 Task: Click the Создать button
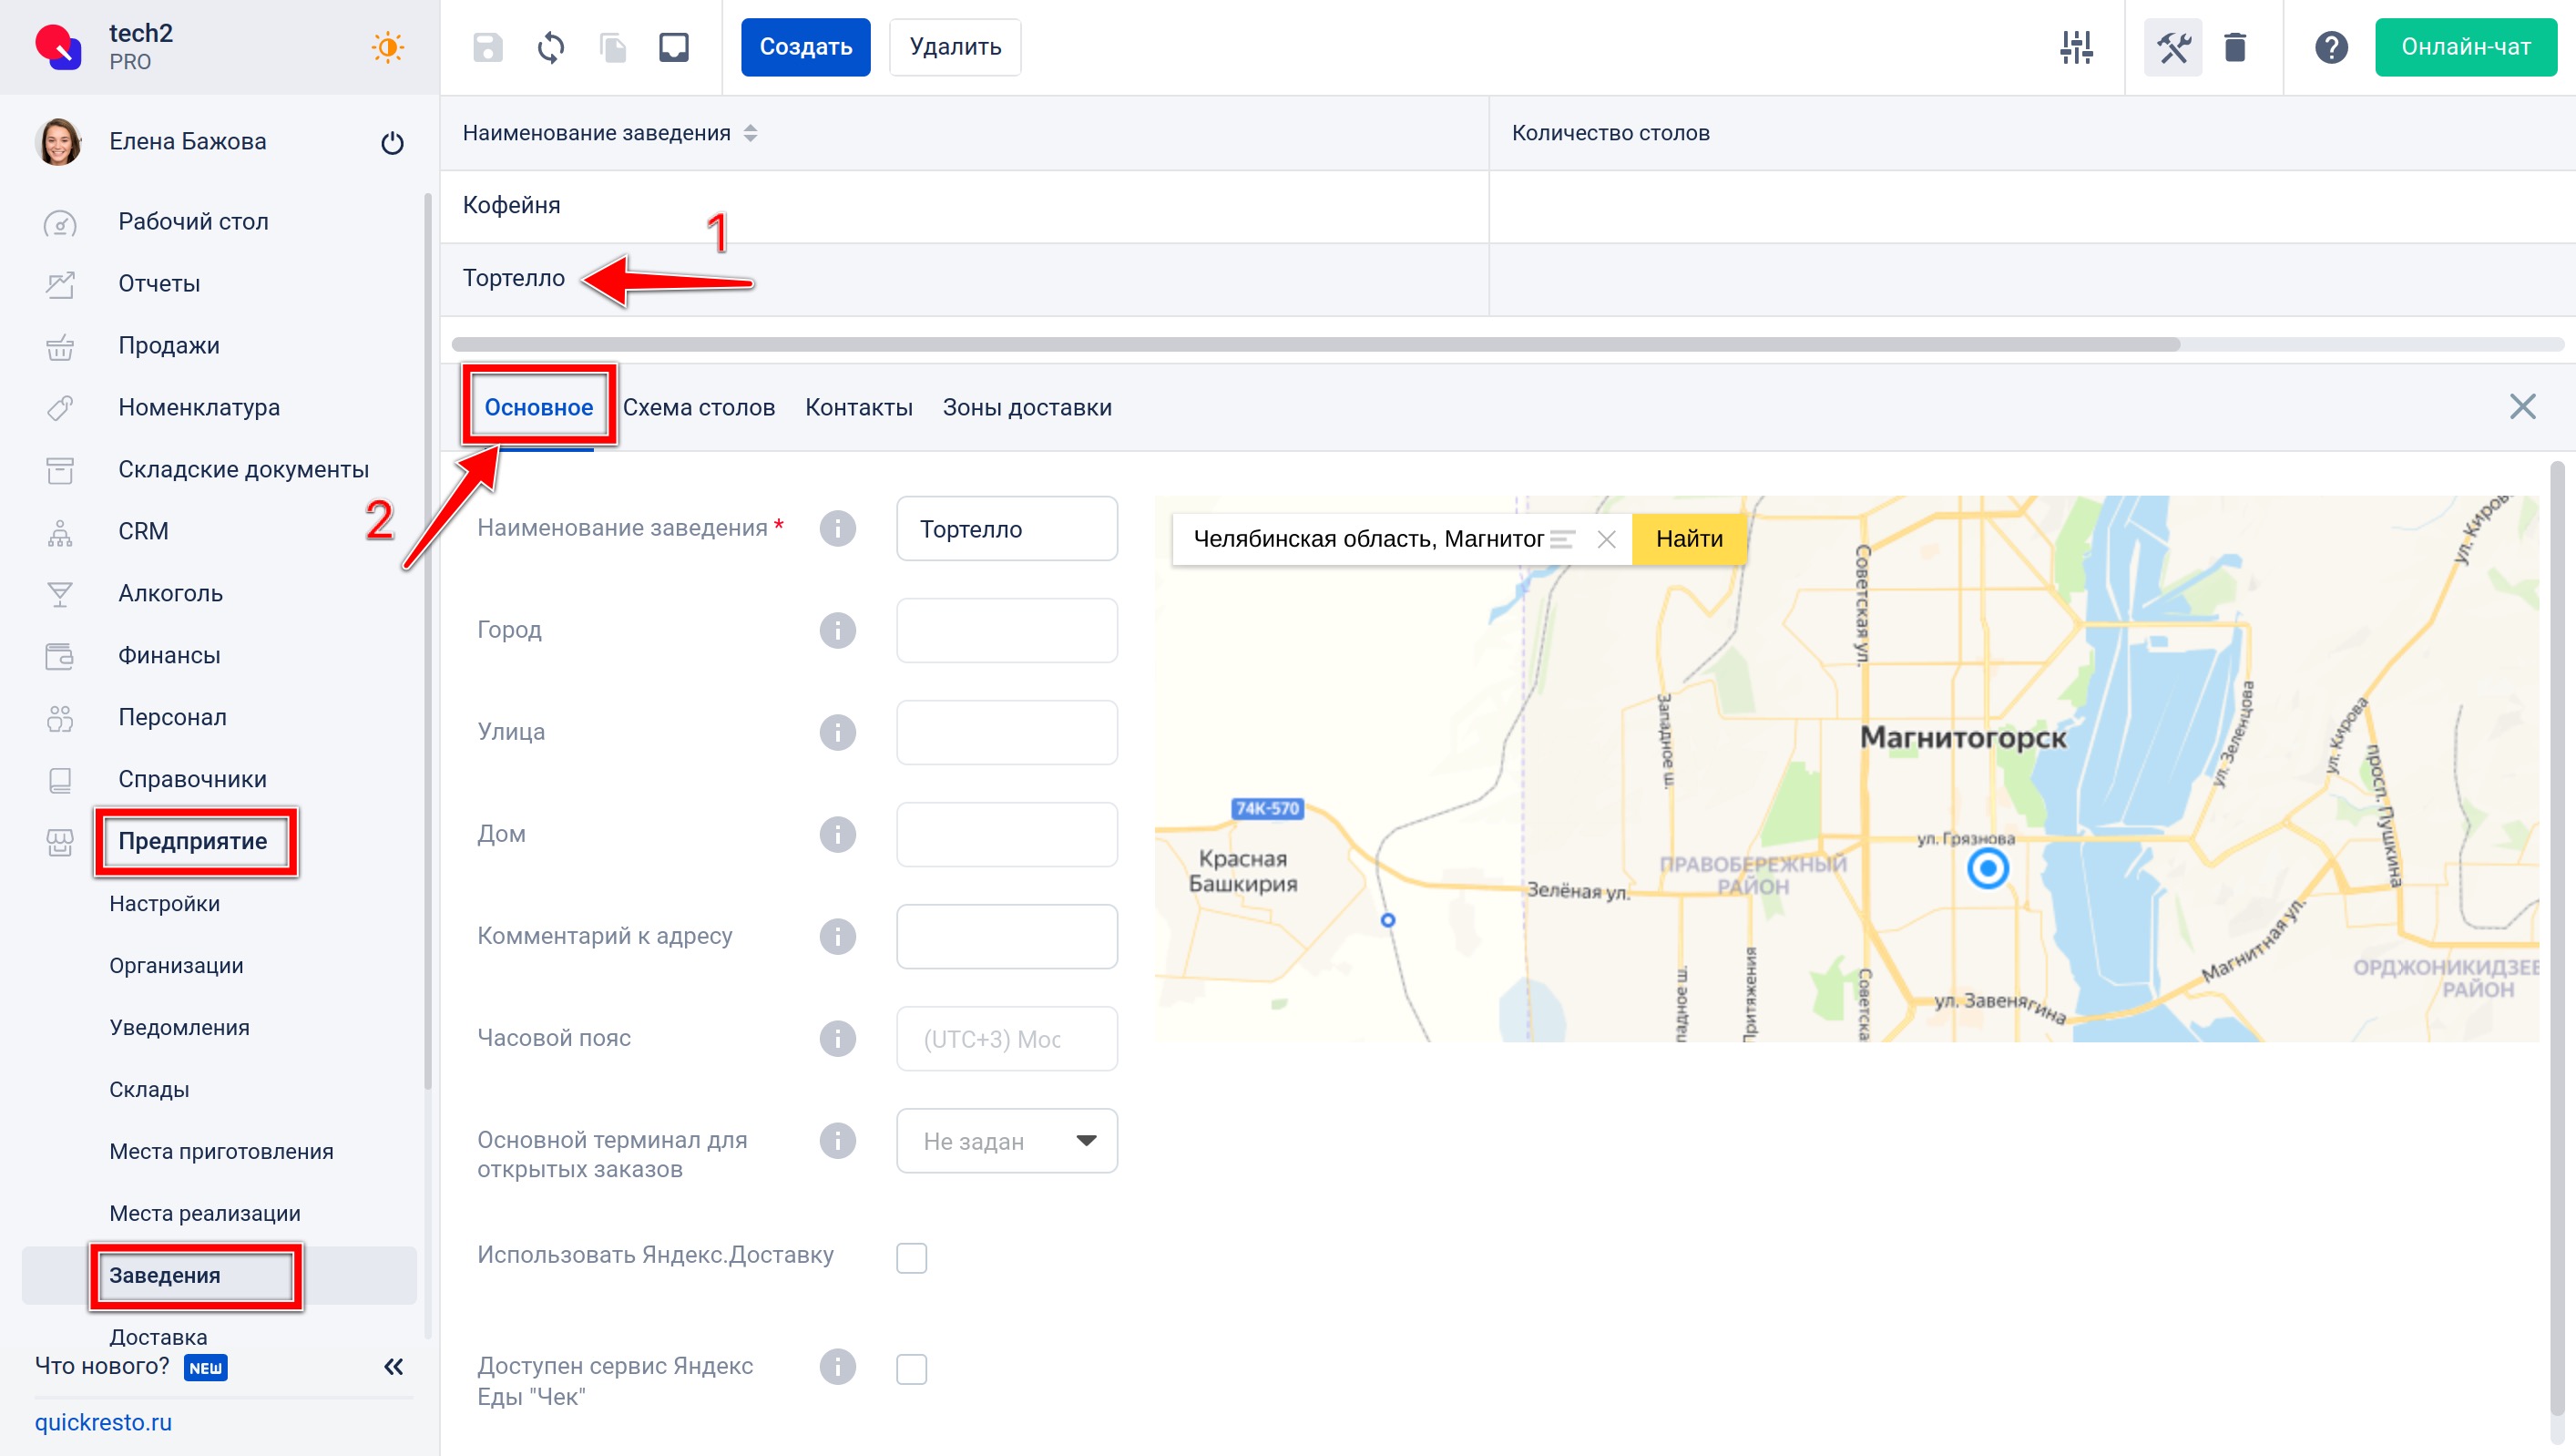point(805,47)
